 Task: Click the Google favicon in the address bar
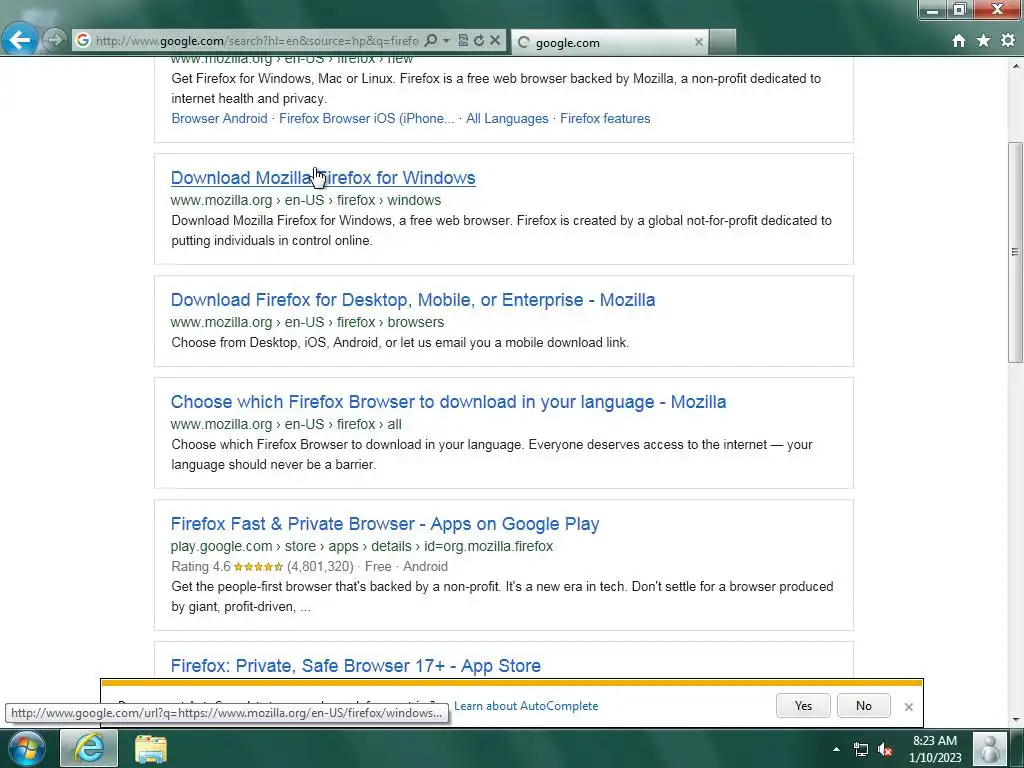[83, 40]
